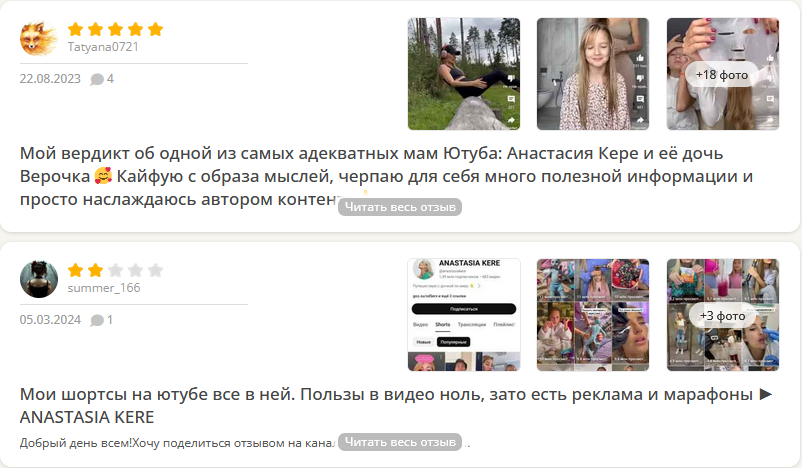
Task: Open Tatyana0721's fox avatar
Action: click(x=38, y=38)
